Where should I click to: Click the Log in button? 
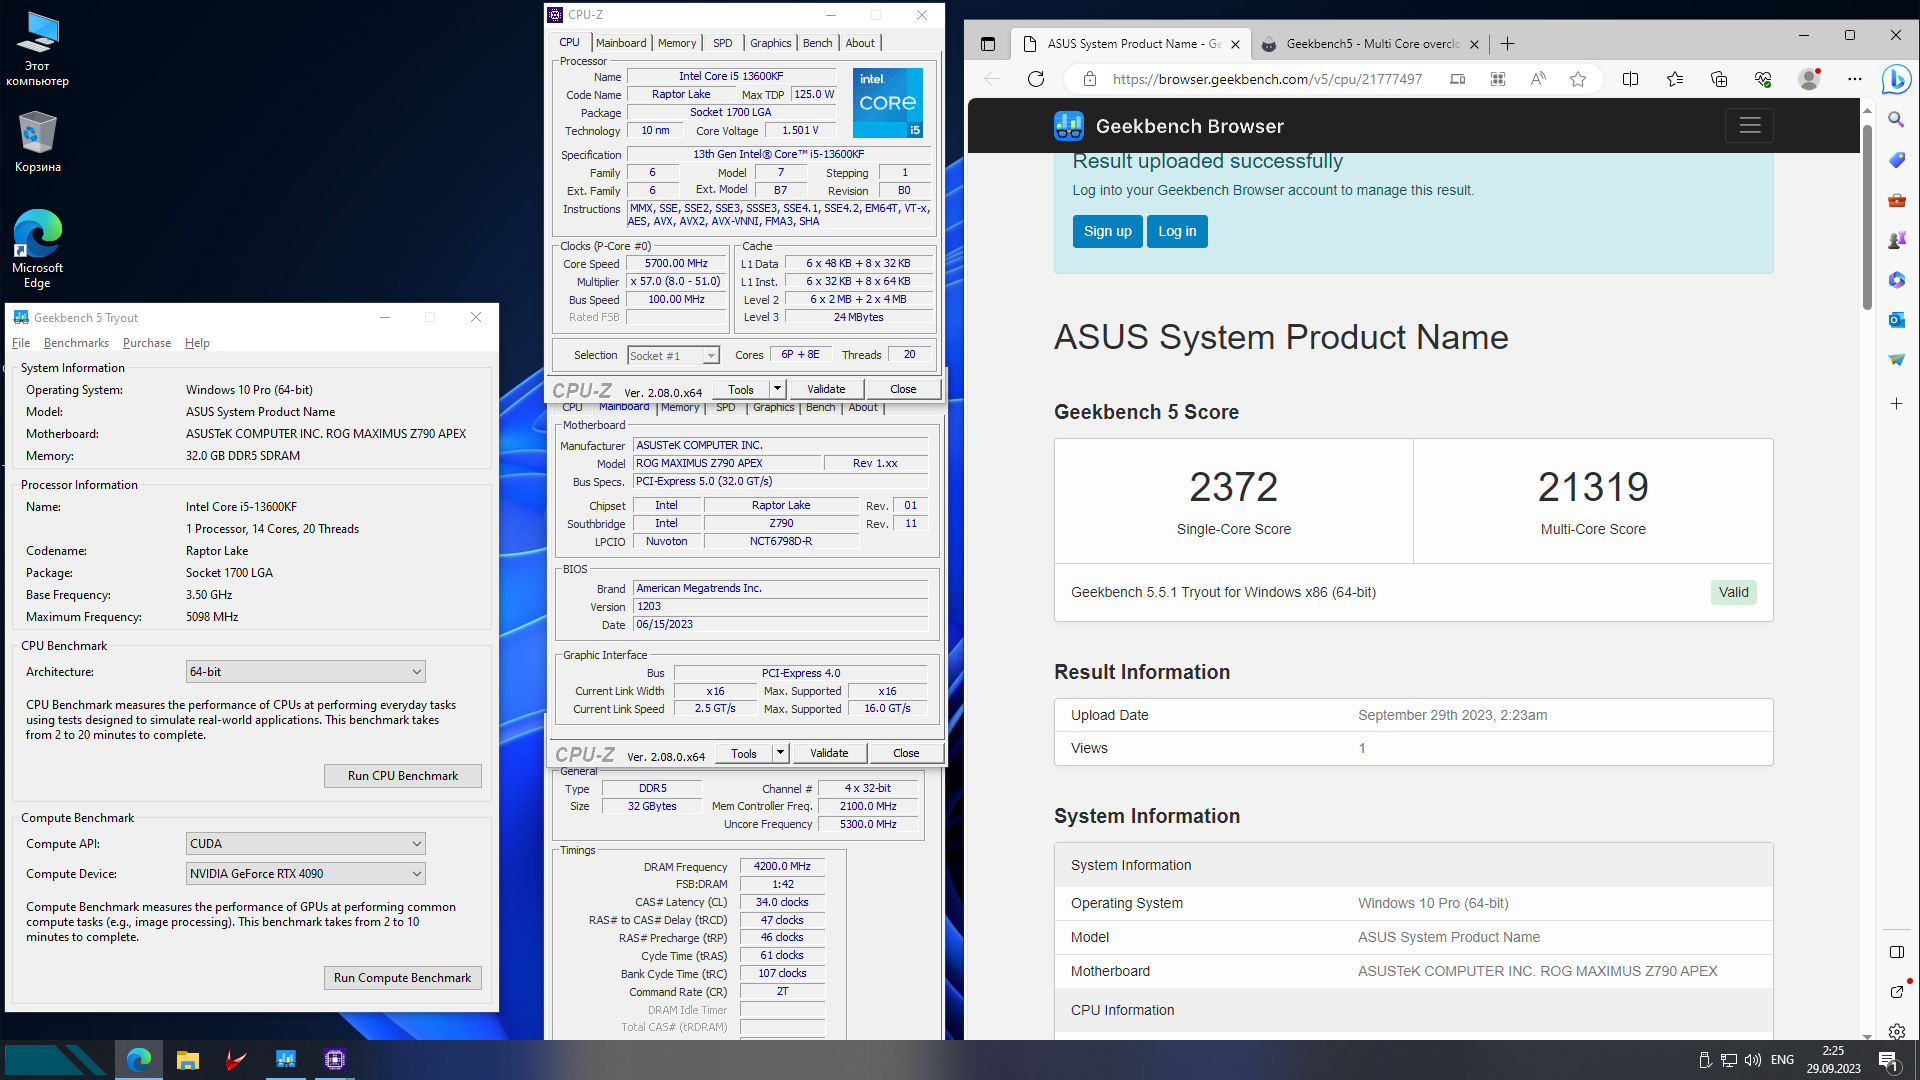click(x=1177, y=231)
